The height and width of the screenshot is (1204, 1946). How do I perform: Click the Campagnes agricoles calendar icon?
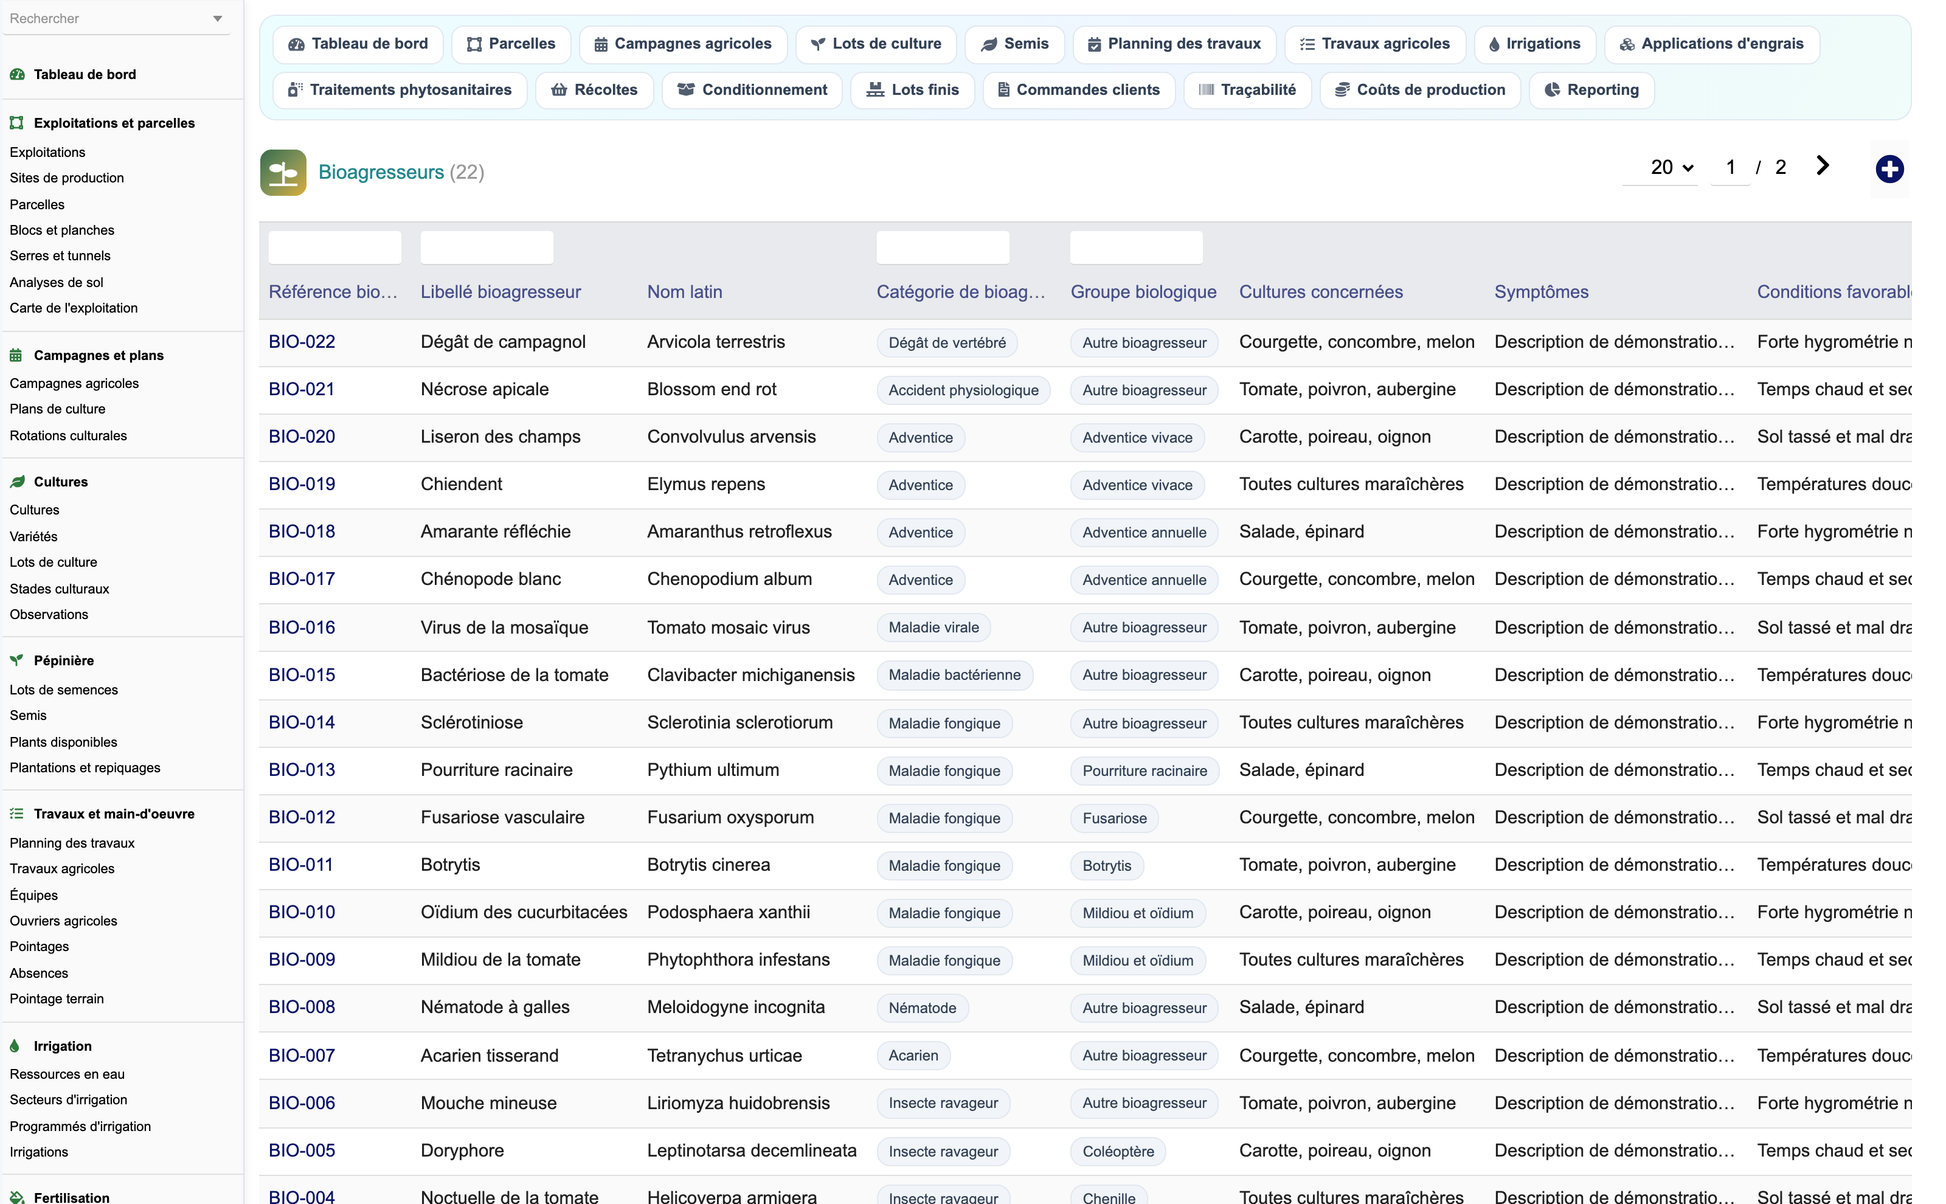pyautogui.click(x=601, y=44)
